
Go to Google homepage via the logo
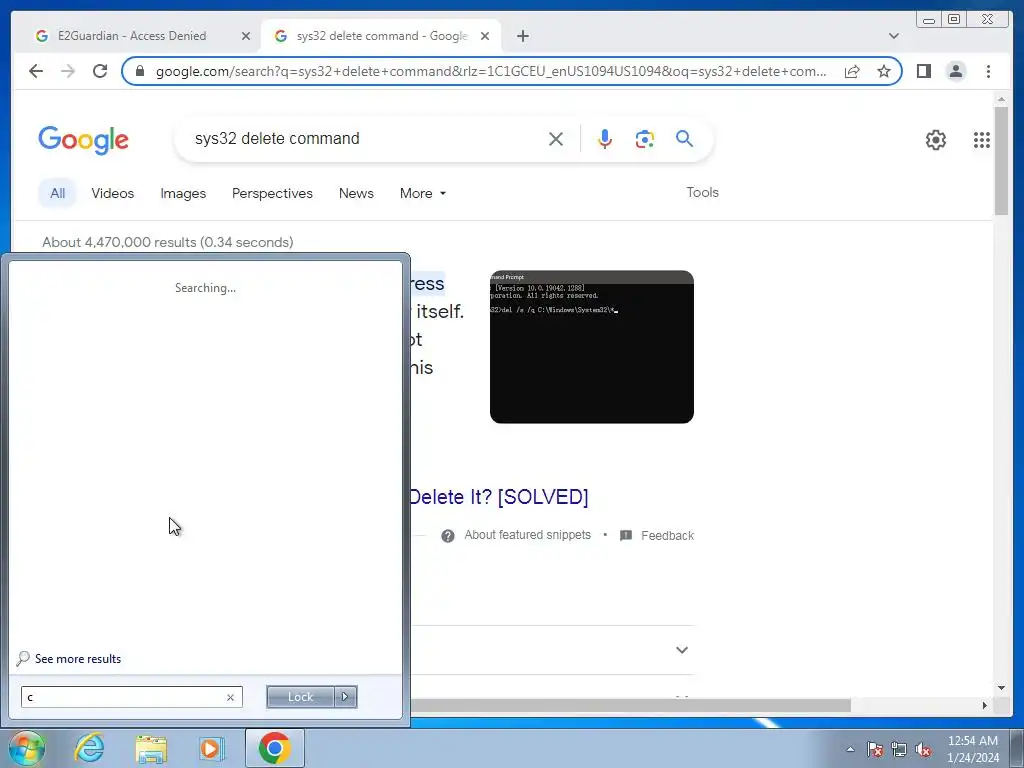point(84,140)
